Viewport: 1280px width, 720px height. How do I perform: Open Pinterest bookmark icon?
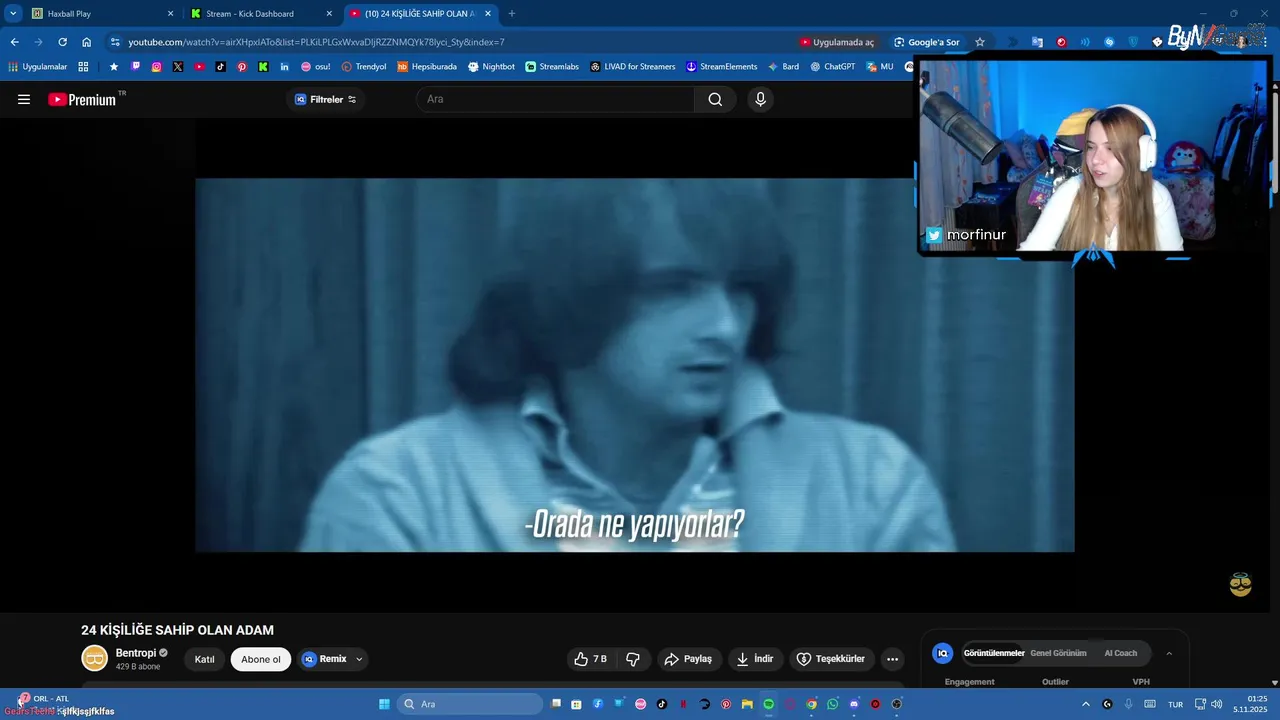click(242, 67)
